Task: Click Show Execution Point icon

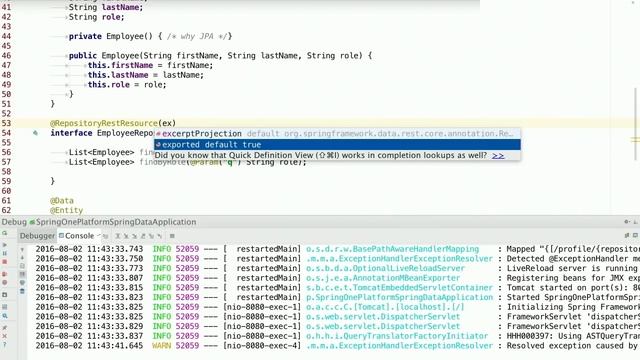Action: pos(105,236)
